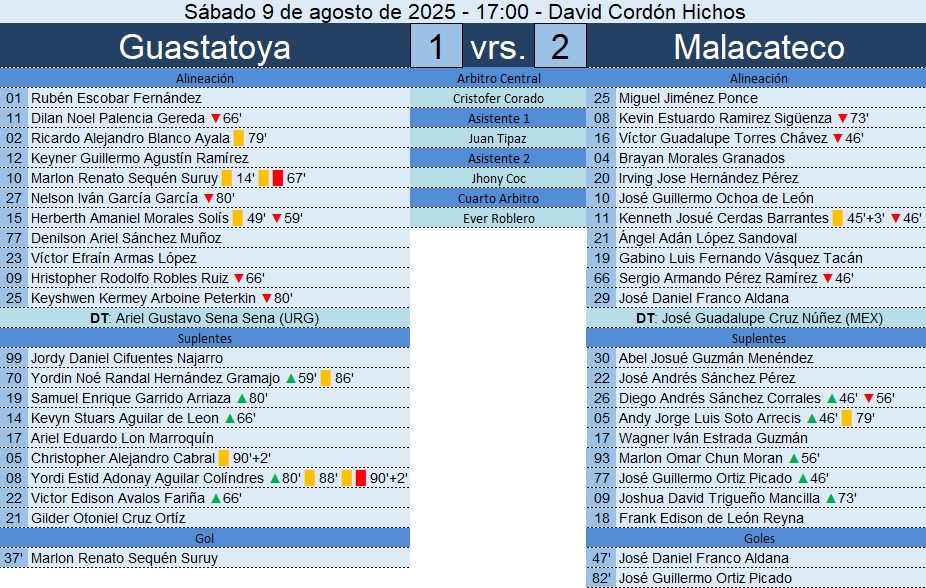Click the red card in Yordi Estid Adonay's row
This screenshot has width=926, height=588.
point(361,478)
